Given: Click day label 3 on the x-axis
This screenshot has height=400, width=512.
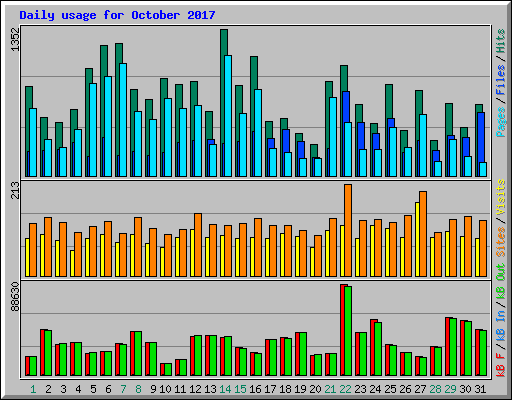Looking at the screenshot, I should point(63,389).
